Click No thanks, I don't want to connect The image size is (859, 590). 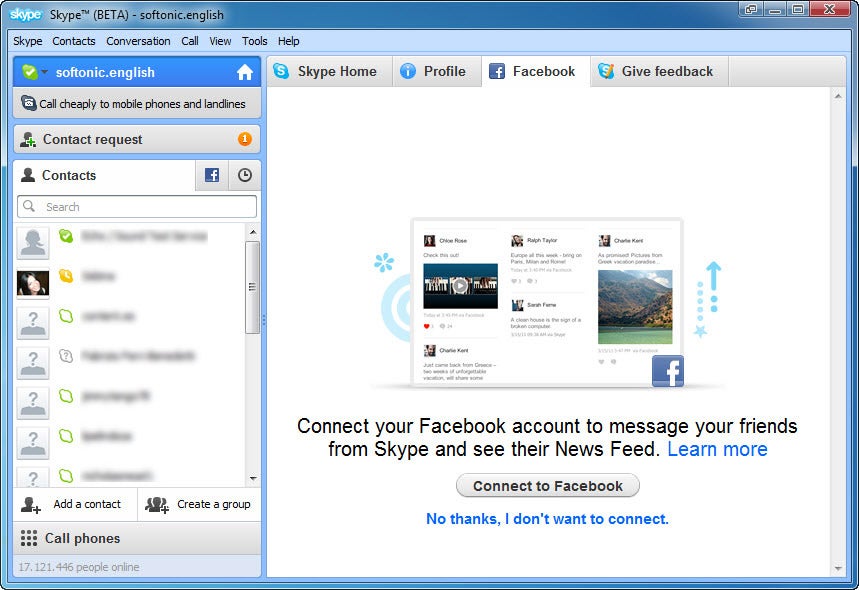tap(547, 519)
